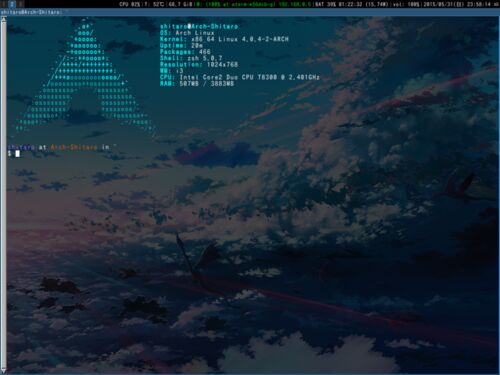Click the 52°C temperature status entry
Viewport: 500px width, 375px height.
(154, 4)
